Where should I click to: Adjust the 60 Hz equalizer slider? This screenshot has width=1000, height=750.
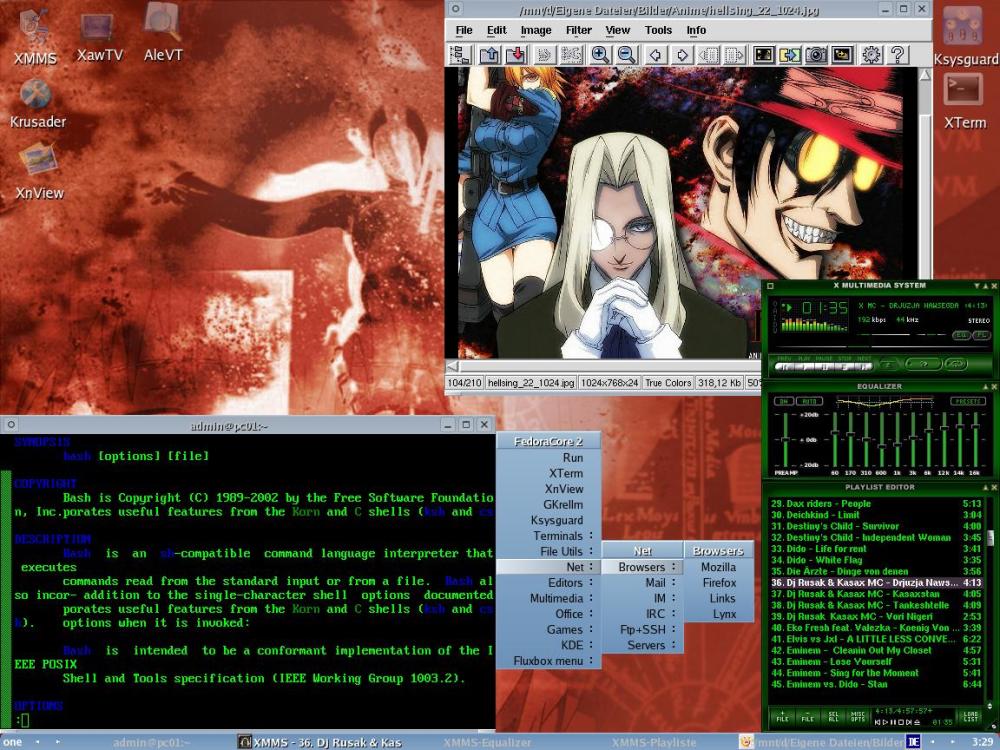[x=835, y=439]
